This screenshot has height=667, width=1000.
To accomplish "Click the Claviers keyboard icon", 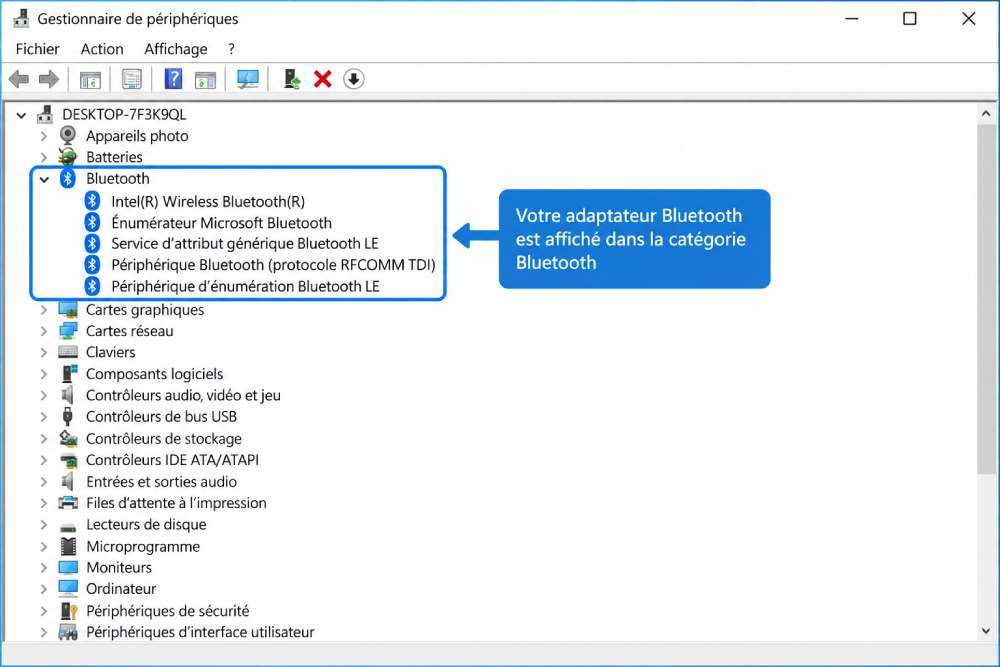I will 68,351.
